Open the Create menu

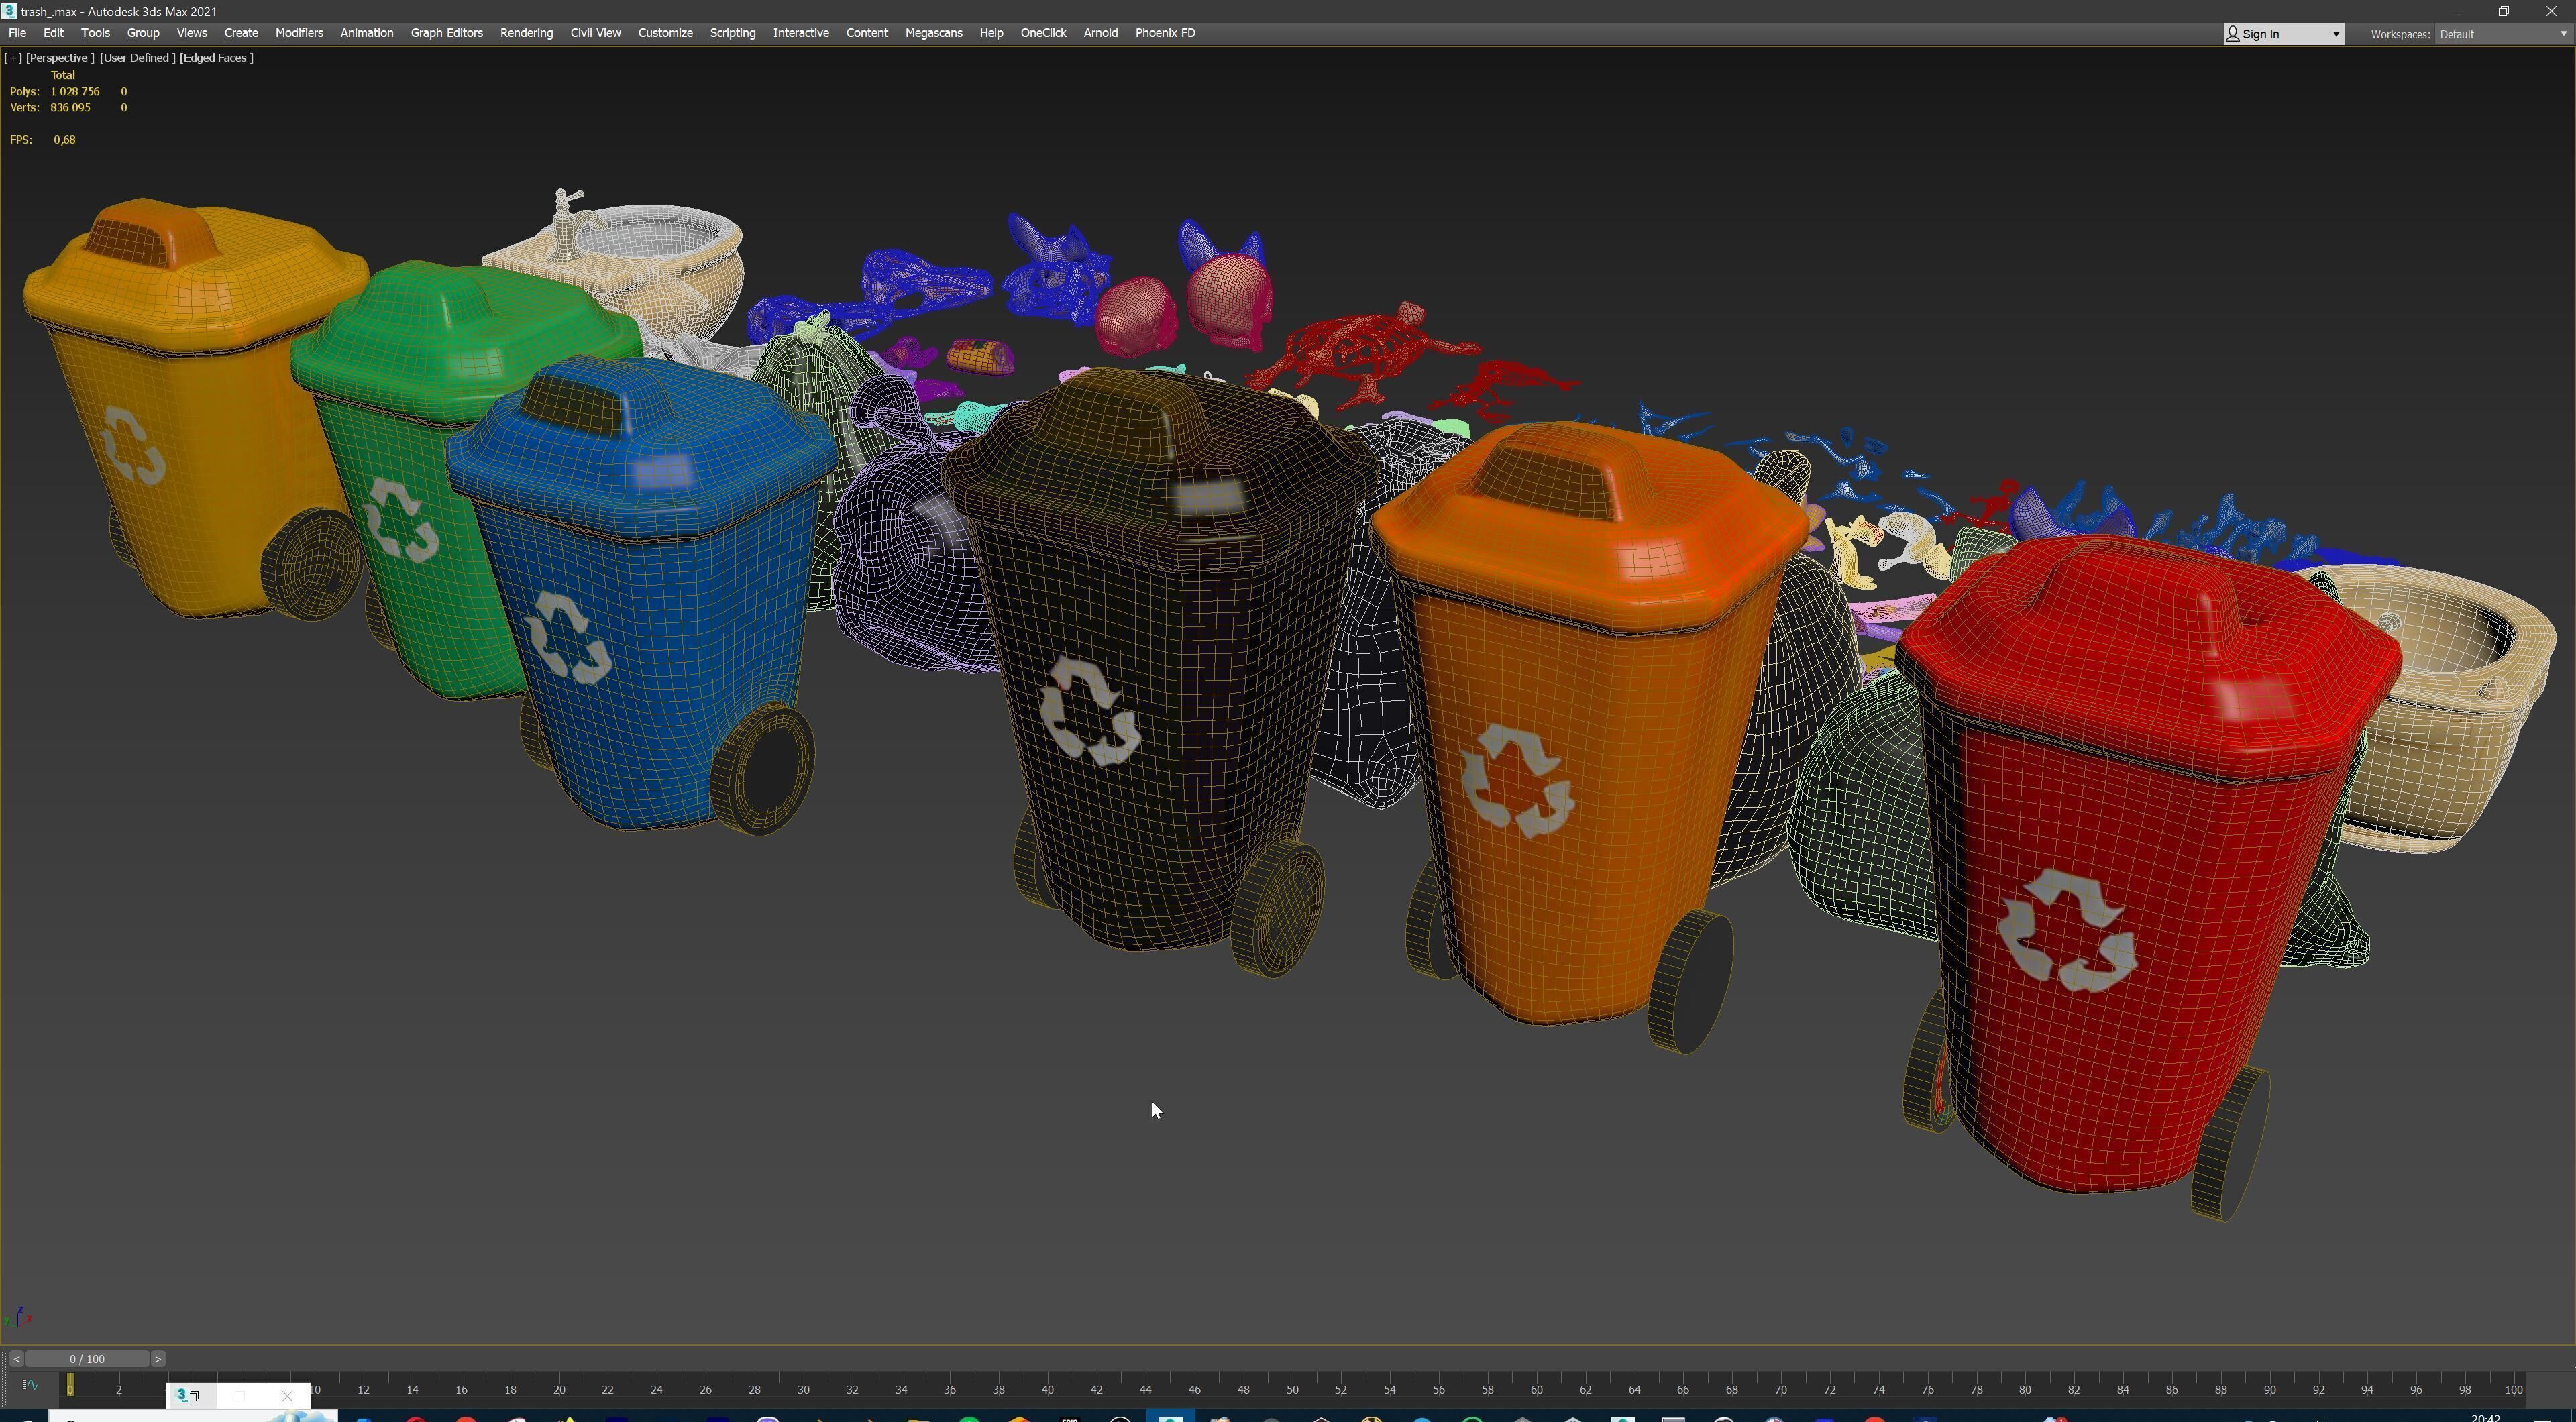[x=241, y=33]
